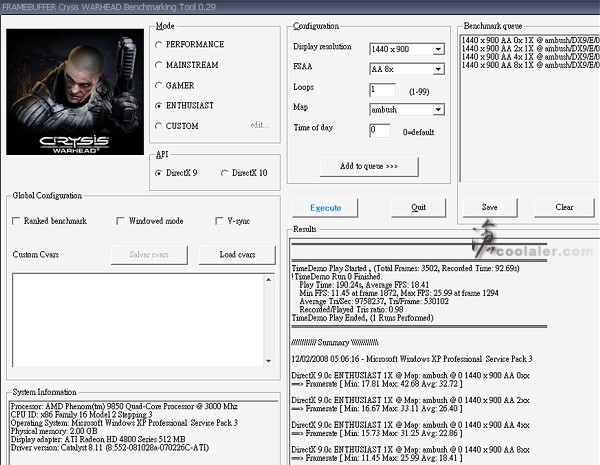Clear the benchmark queue

point(564,207)
